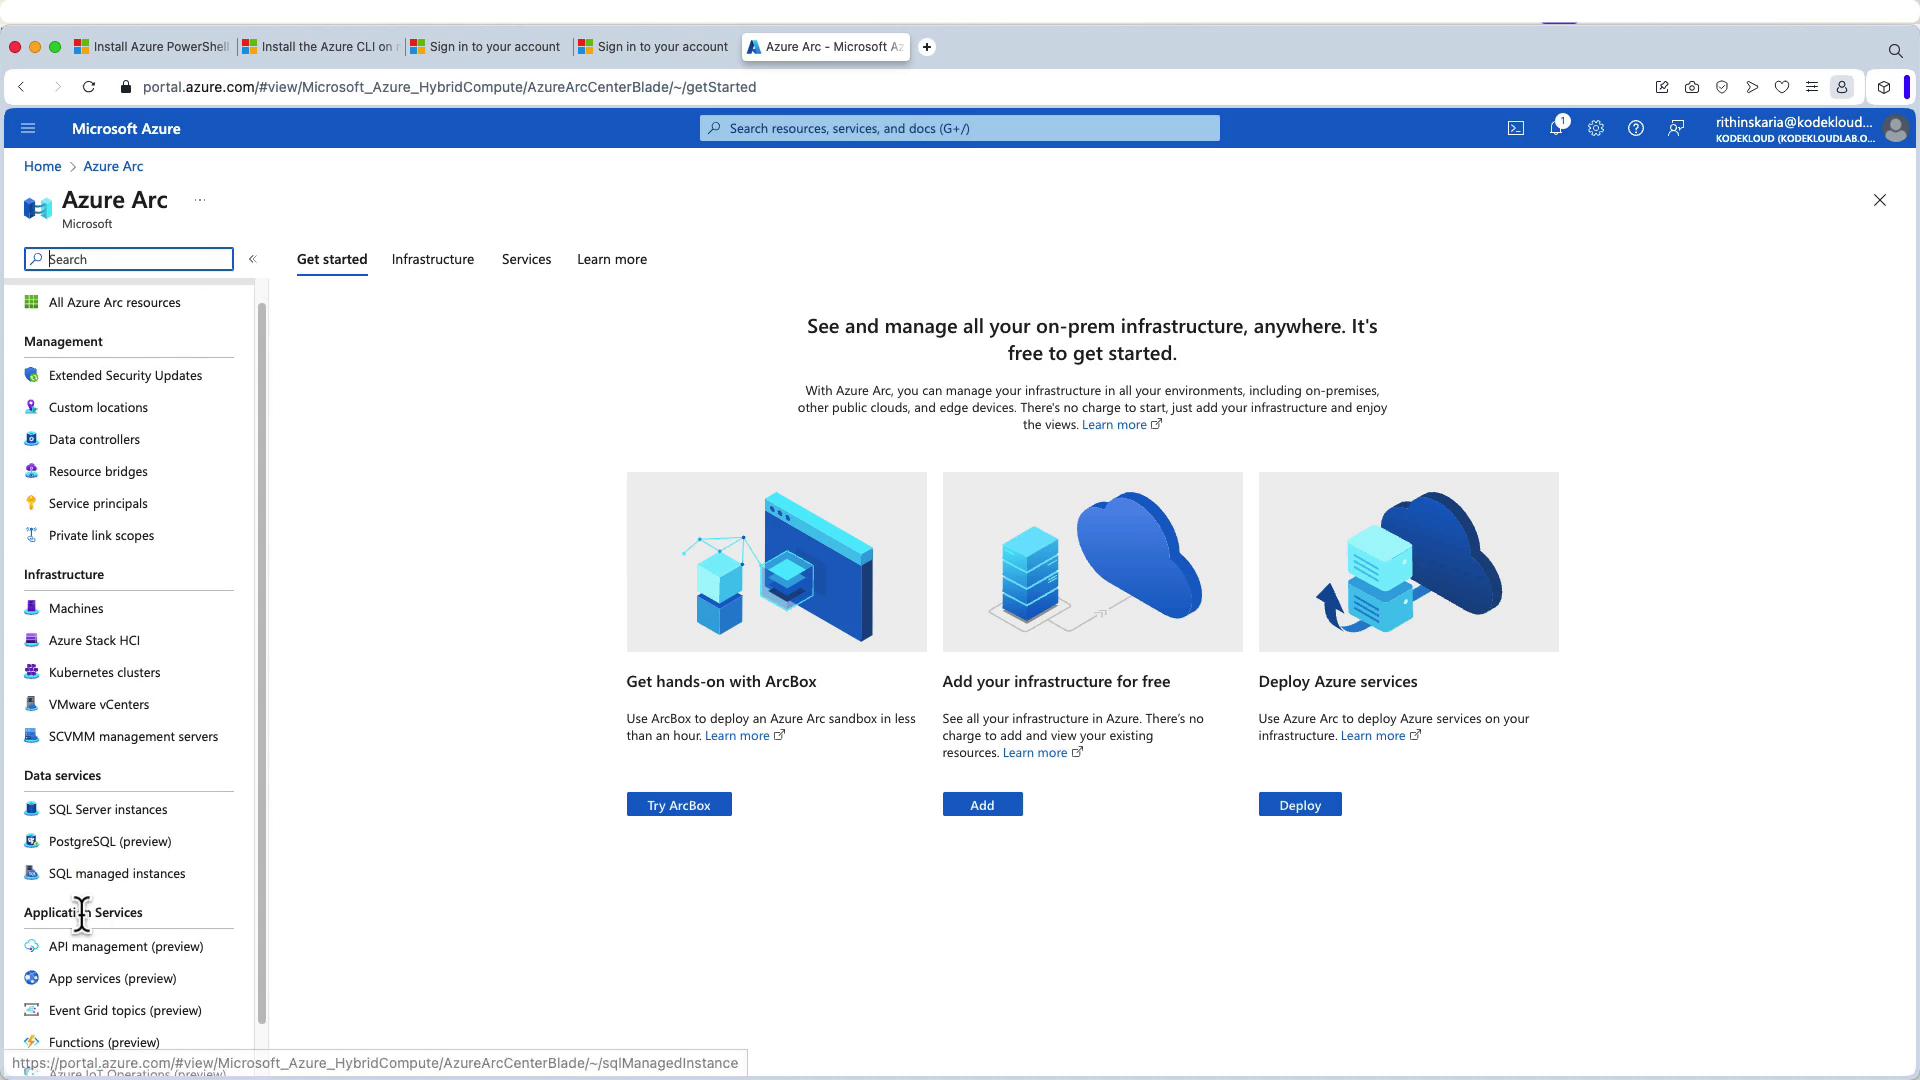Open the ellipsis menu next to Azure Arc
The height and width of the screenshot is (1080, 1920).
200,200
